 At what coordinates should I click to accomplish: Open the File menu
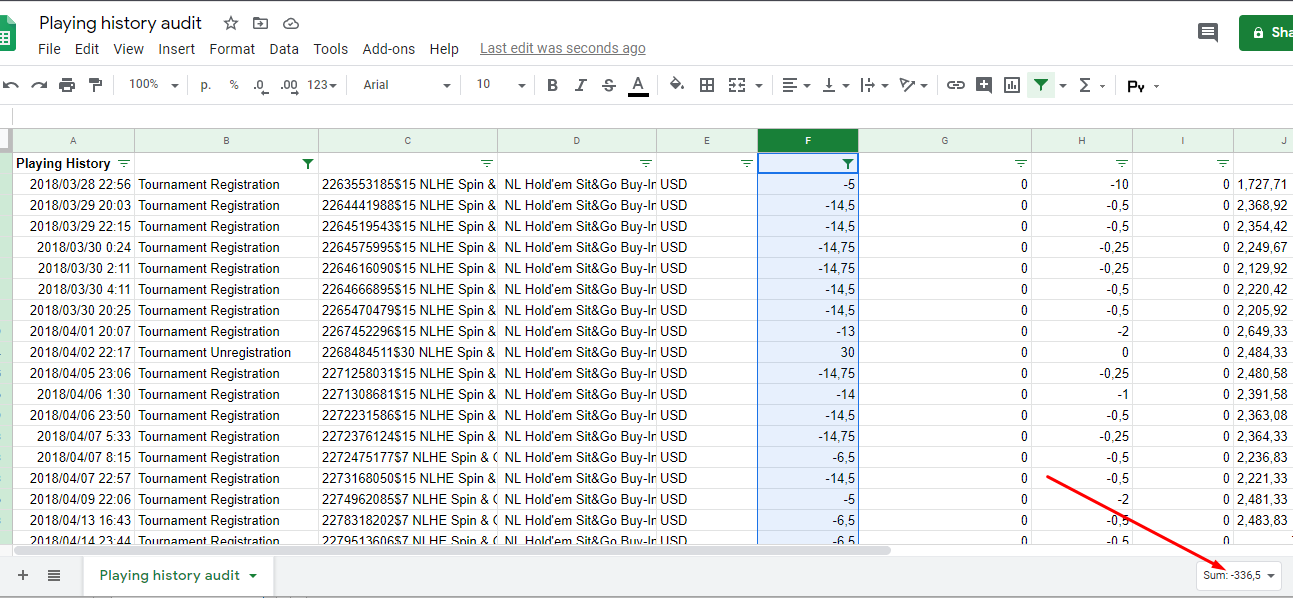[49, 49]
